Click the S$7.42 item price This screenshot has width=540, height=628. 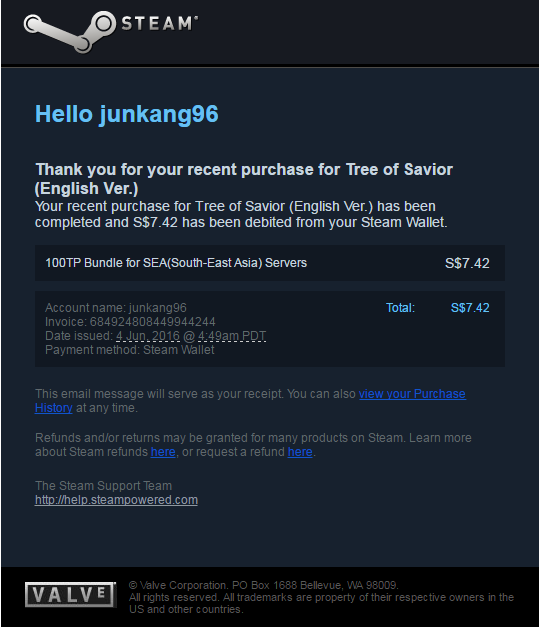(x=467, y=263)
